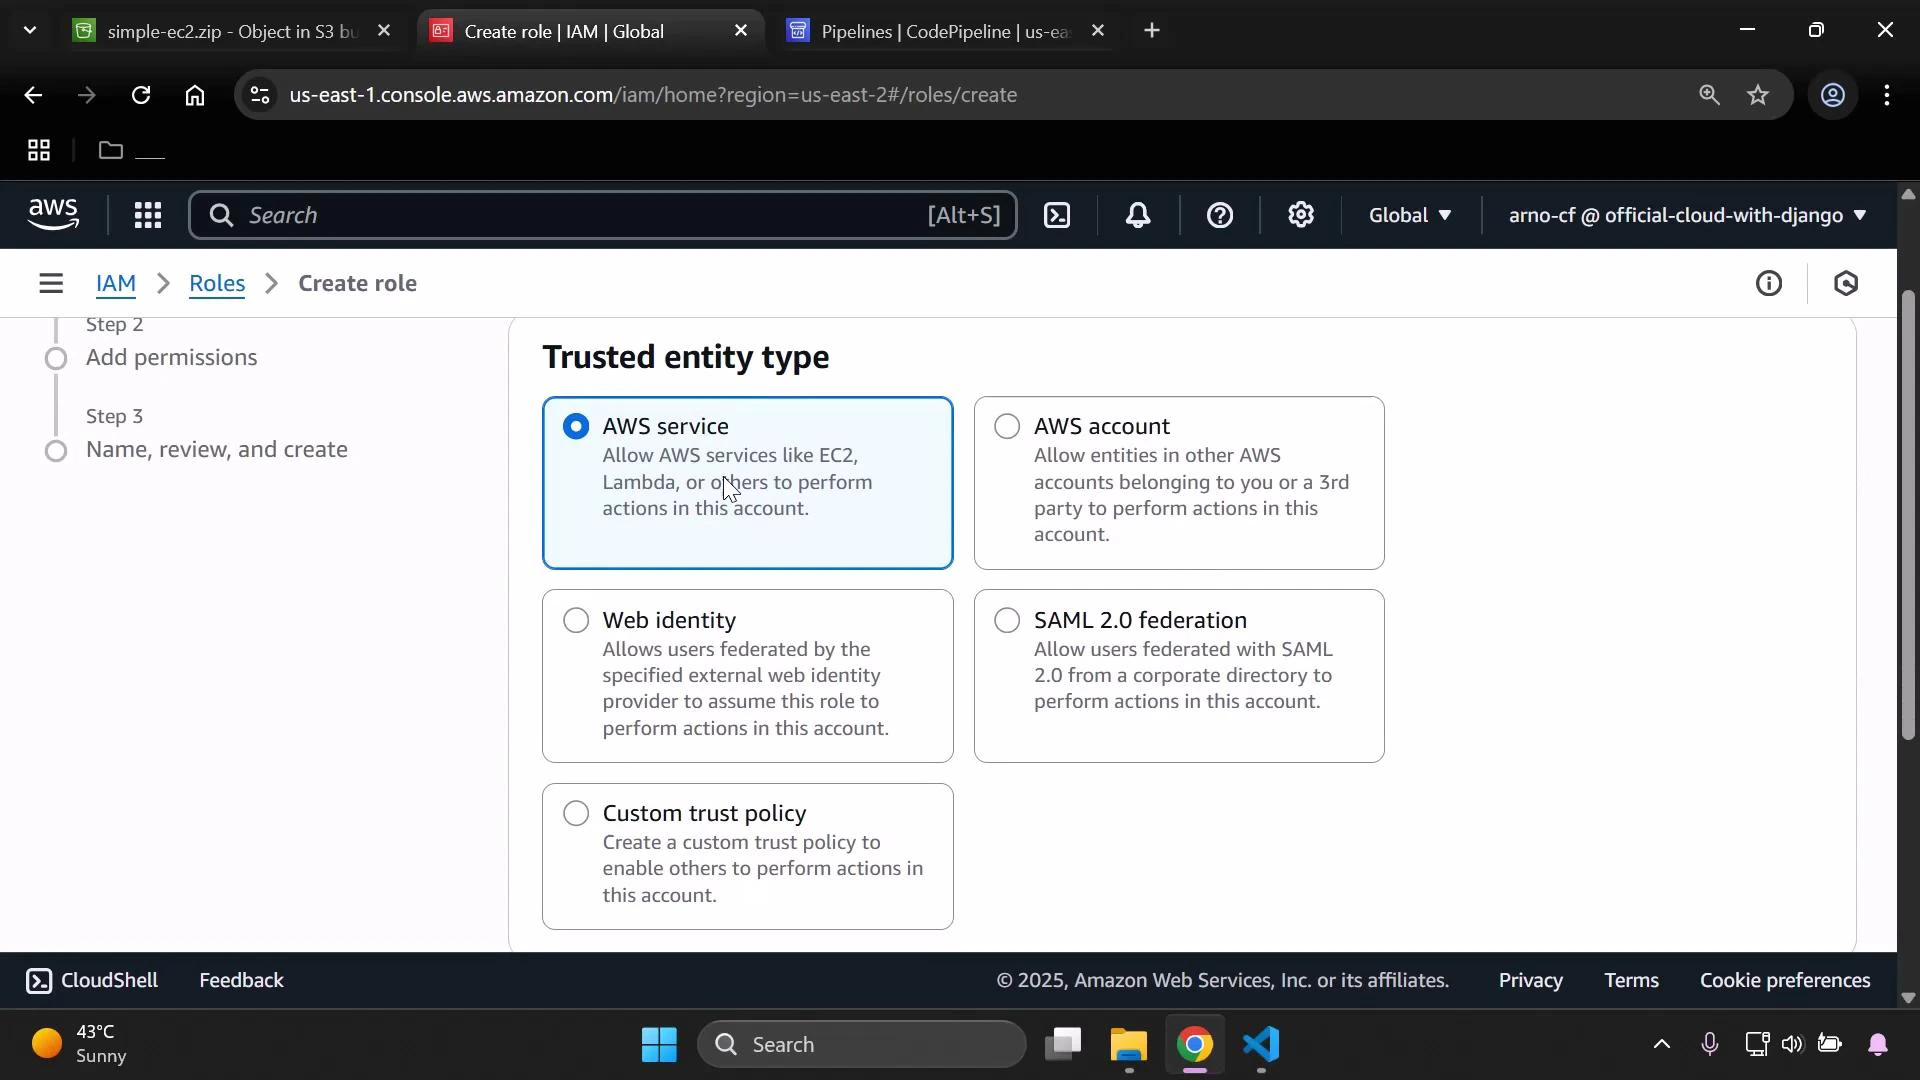Click the info icon on the Create role page
The width and height of the screenshot is (1920, 1080).
pyautogui.click(x=1769, y=283)
